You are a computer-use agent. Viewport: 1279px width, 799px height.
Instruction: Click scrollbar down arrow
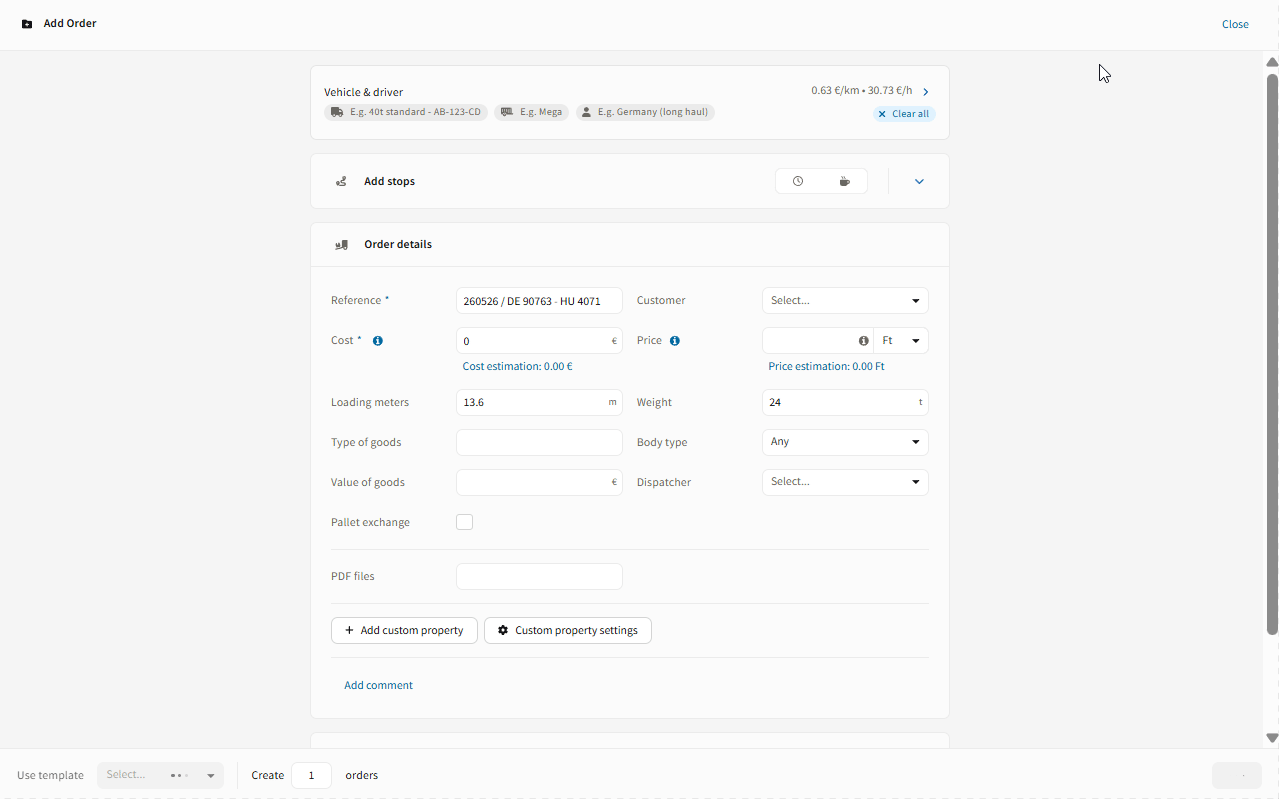pos(1272,738)
